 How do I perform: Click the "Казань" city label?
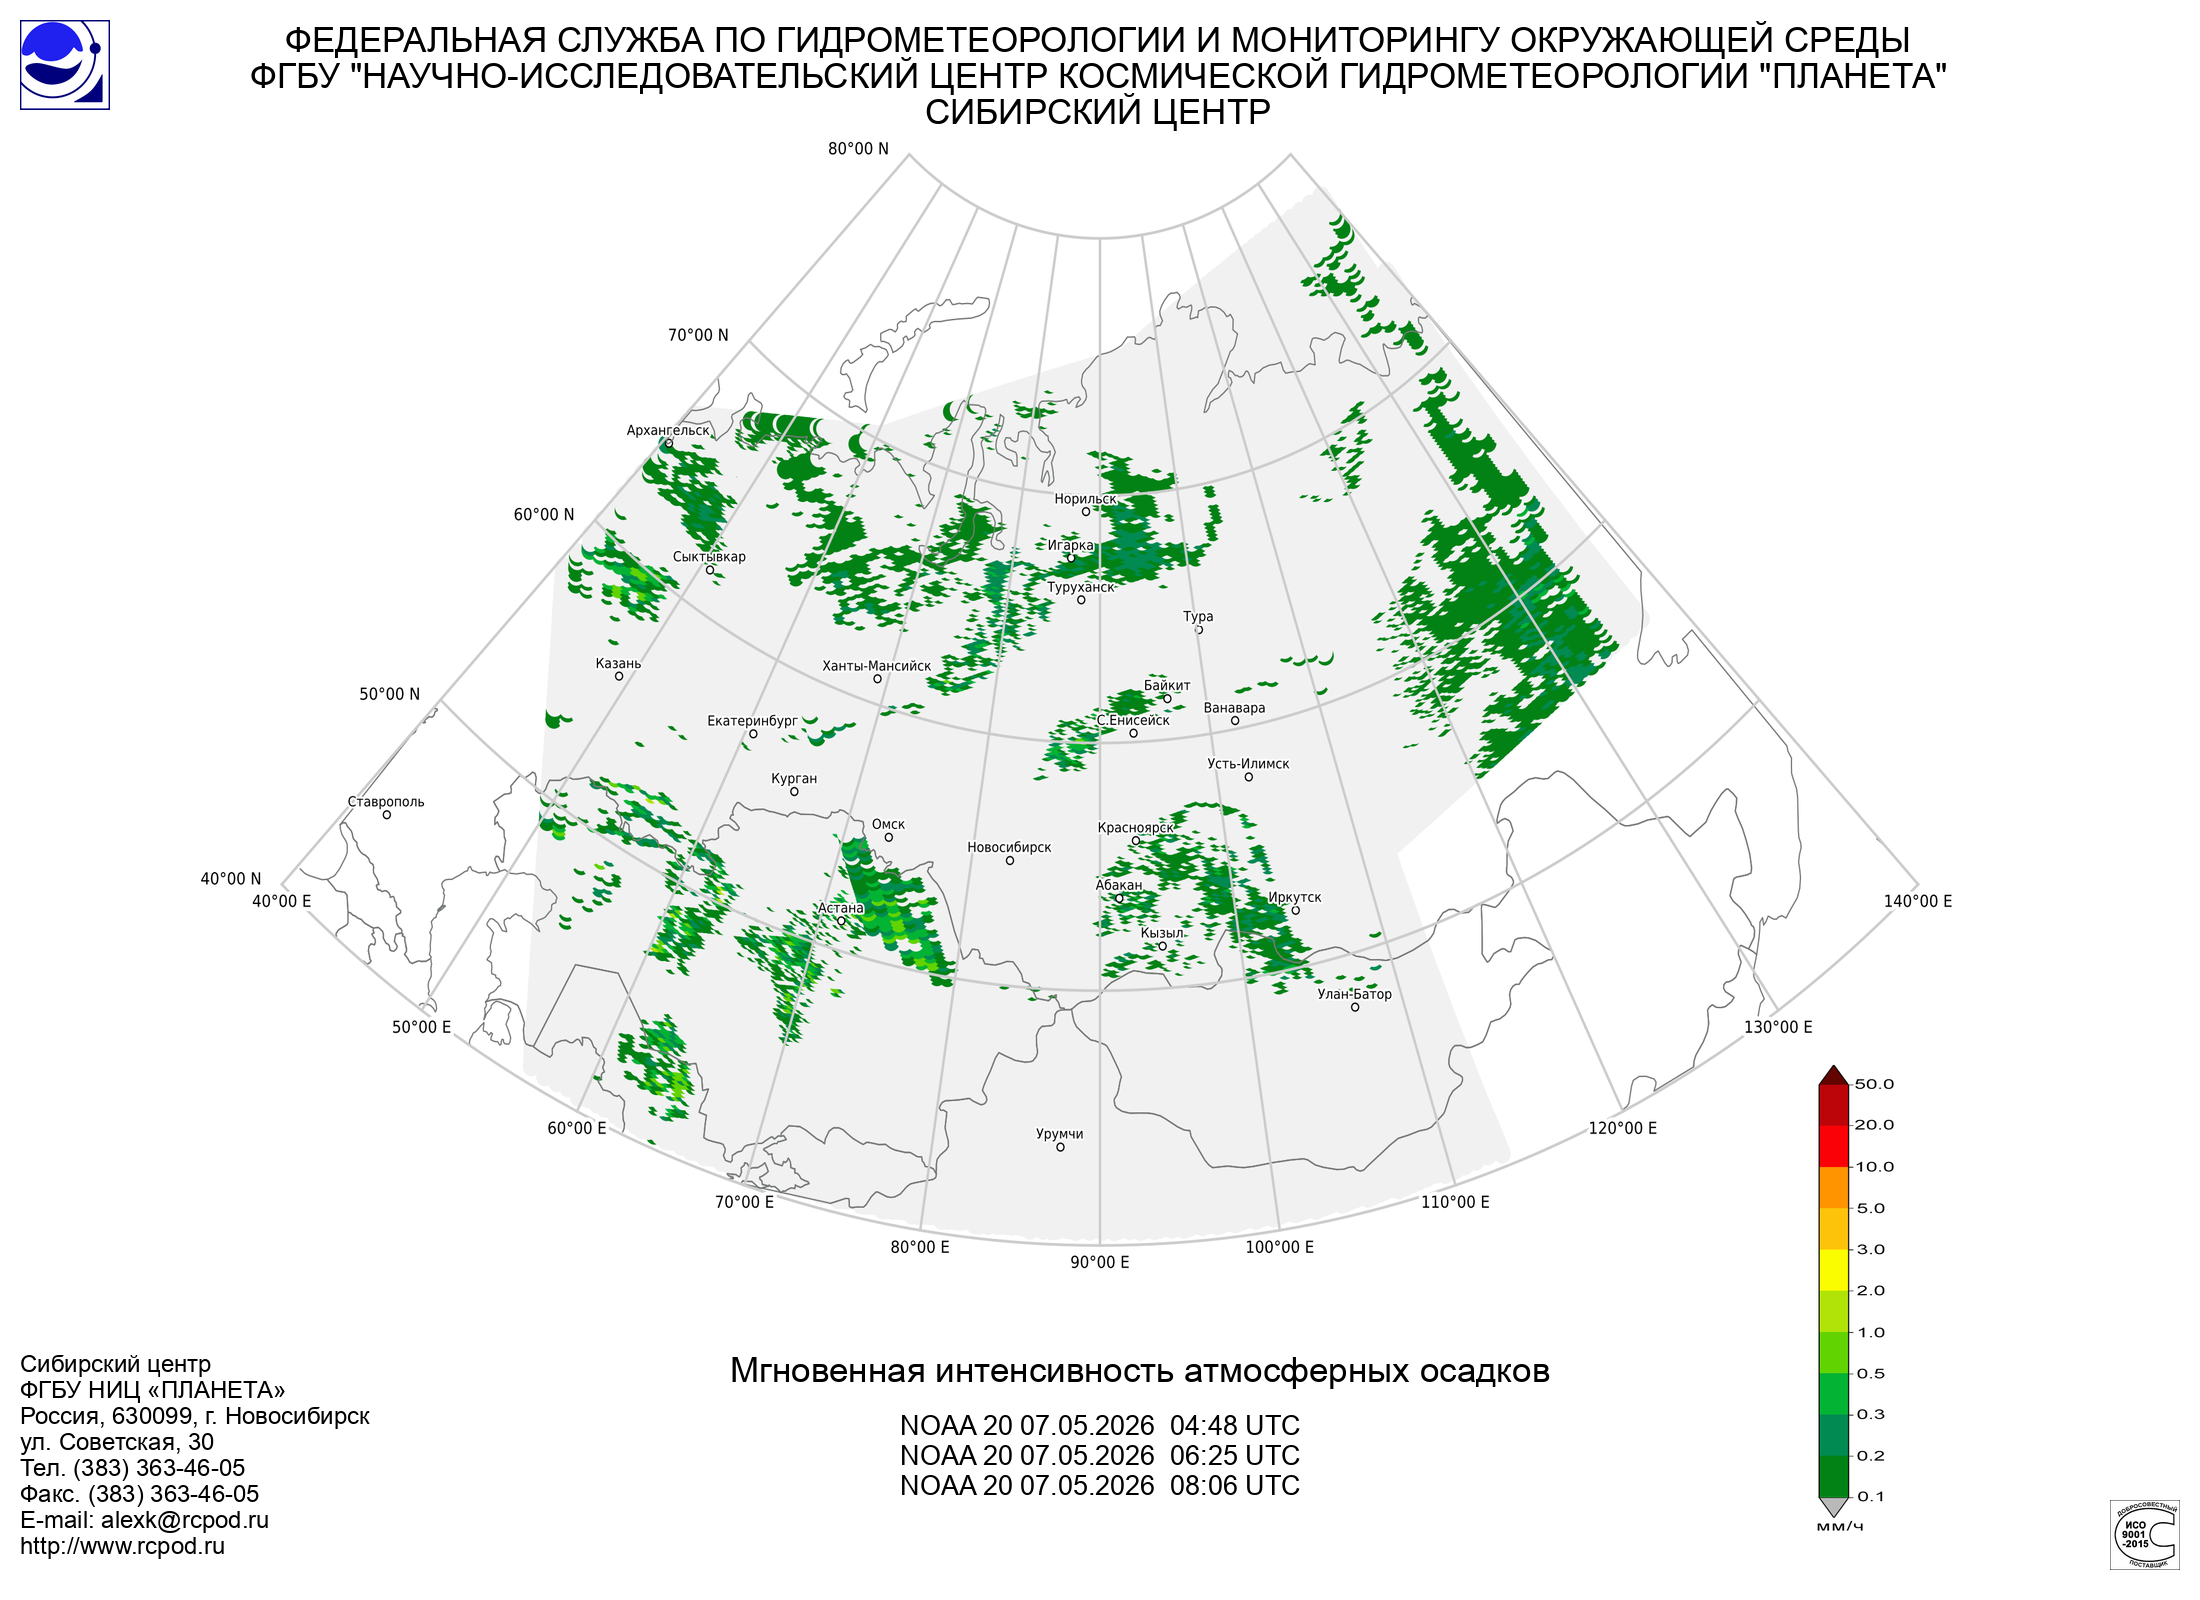pyautogui.click(x=618, y=663)
